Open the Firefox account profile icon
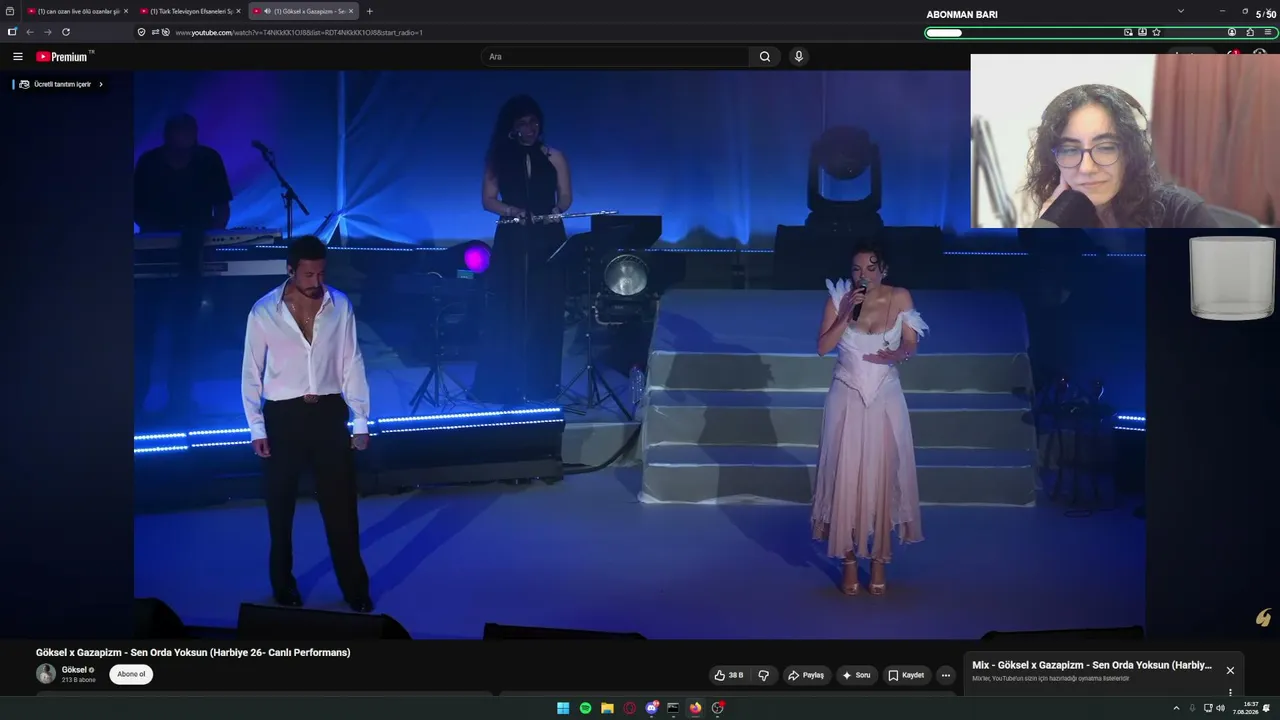 point(1232,32)
